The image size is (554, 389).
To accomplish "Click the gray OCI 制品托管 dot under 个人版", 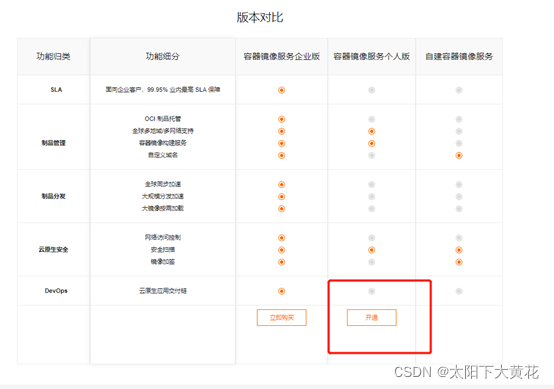I will coord(371,119).
